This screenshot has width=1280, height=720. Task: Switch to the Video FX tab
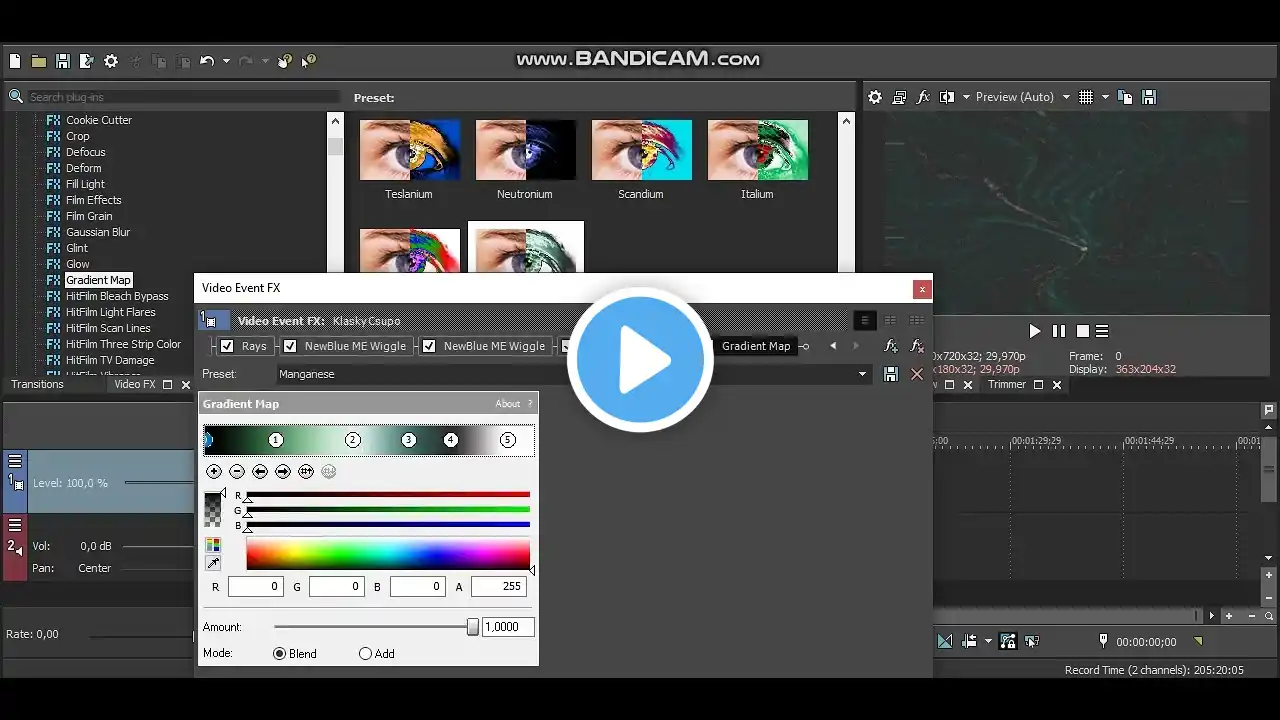click(135, 384)
